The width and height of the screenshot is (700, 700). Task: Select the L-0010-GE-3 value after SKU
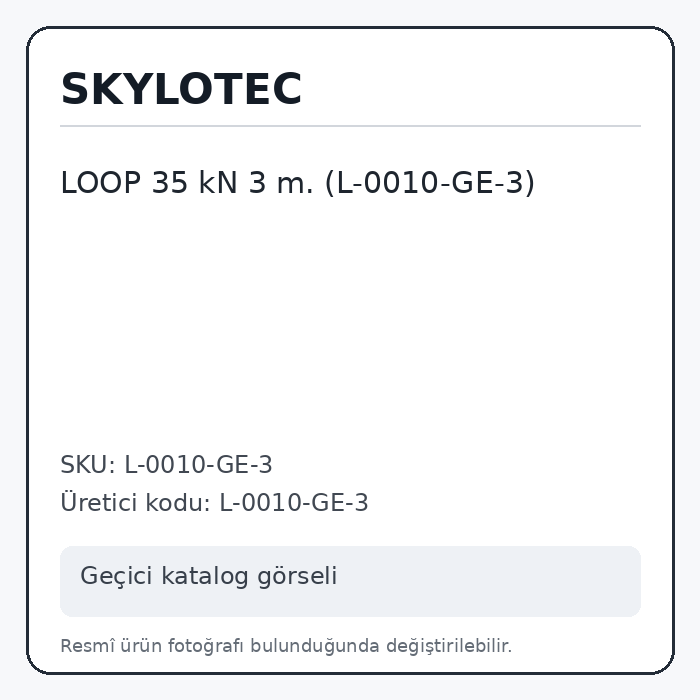198,465
